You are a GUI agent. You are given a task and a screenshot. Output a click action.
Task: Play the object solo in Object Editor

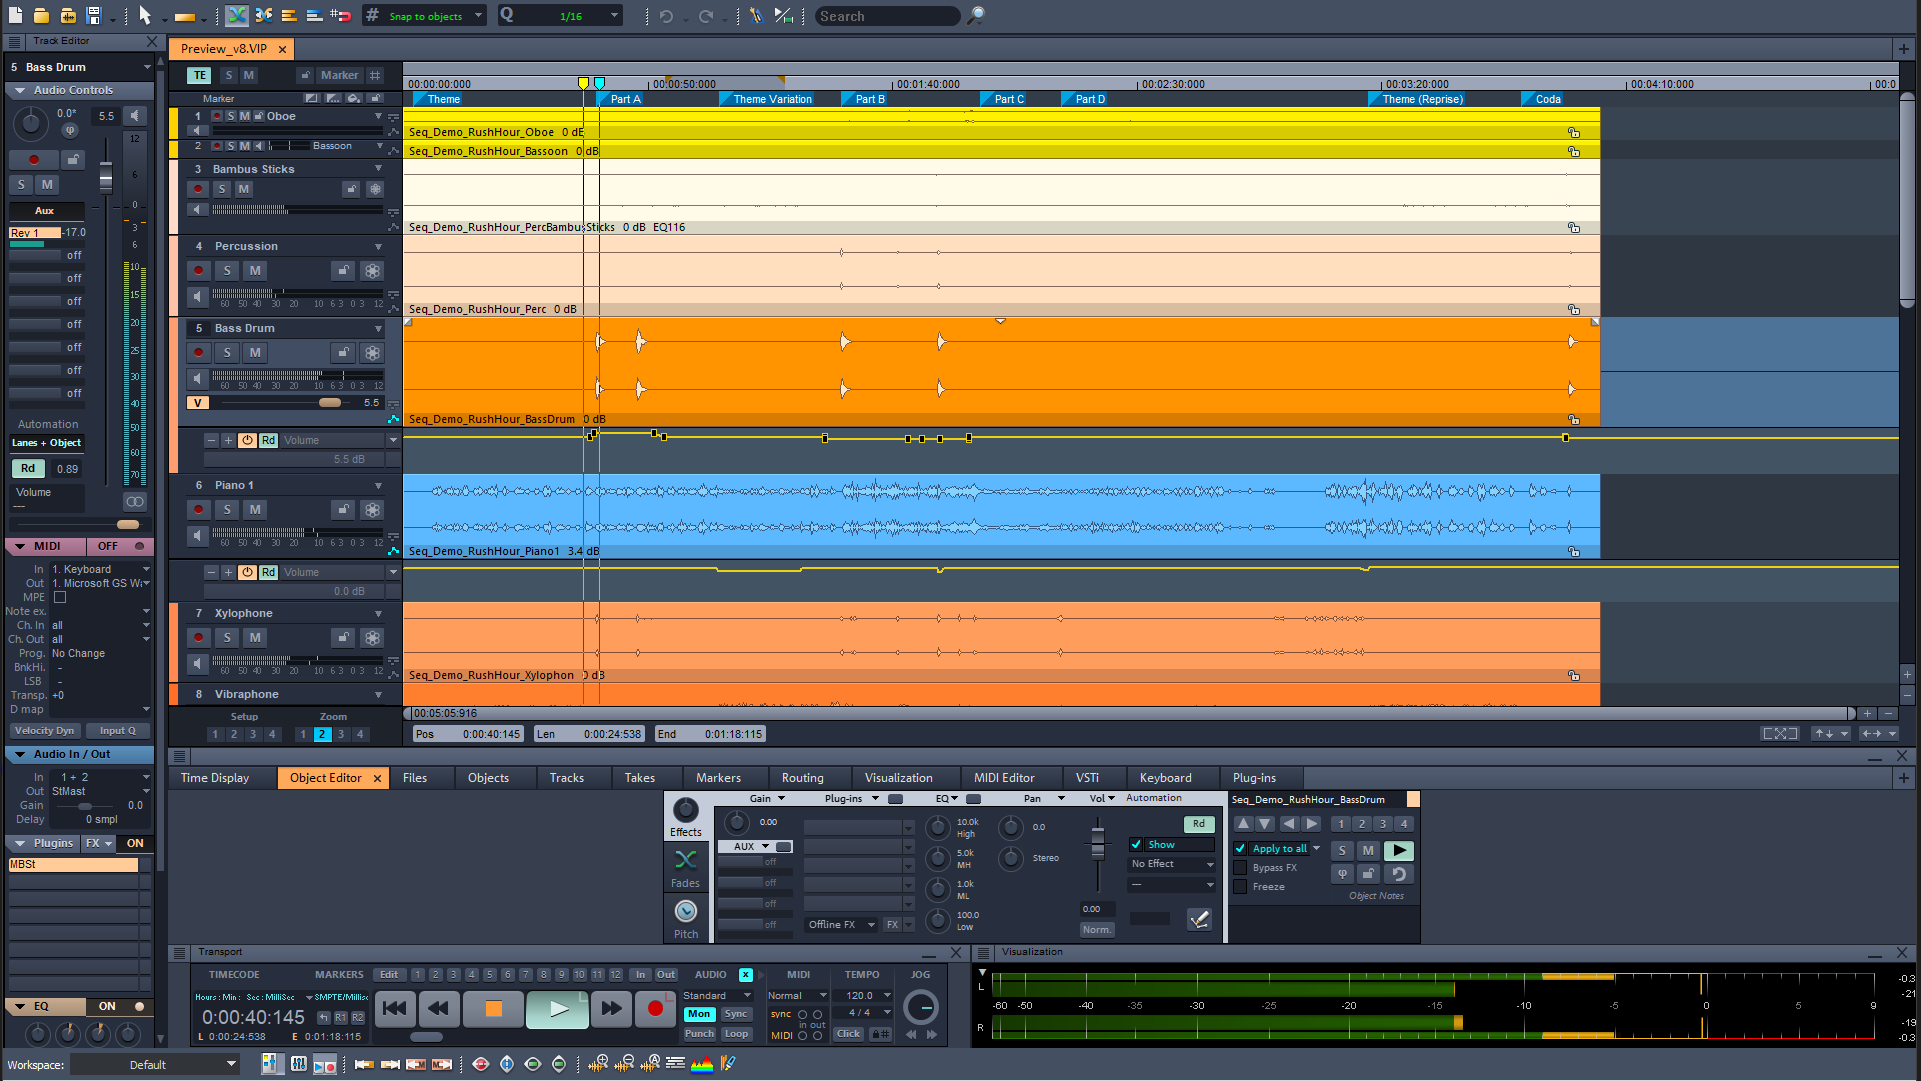pos(1398,850)
